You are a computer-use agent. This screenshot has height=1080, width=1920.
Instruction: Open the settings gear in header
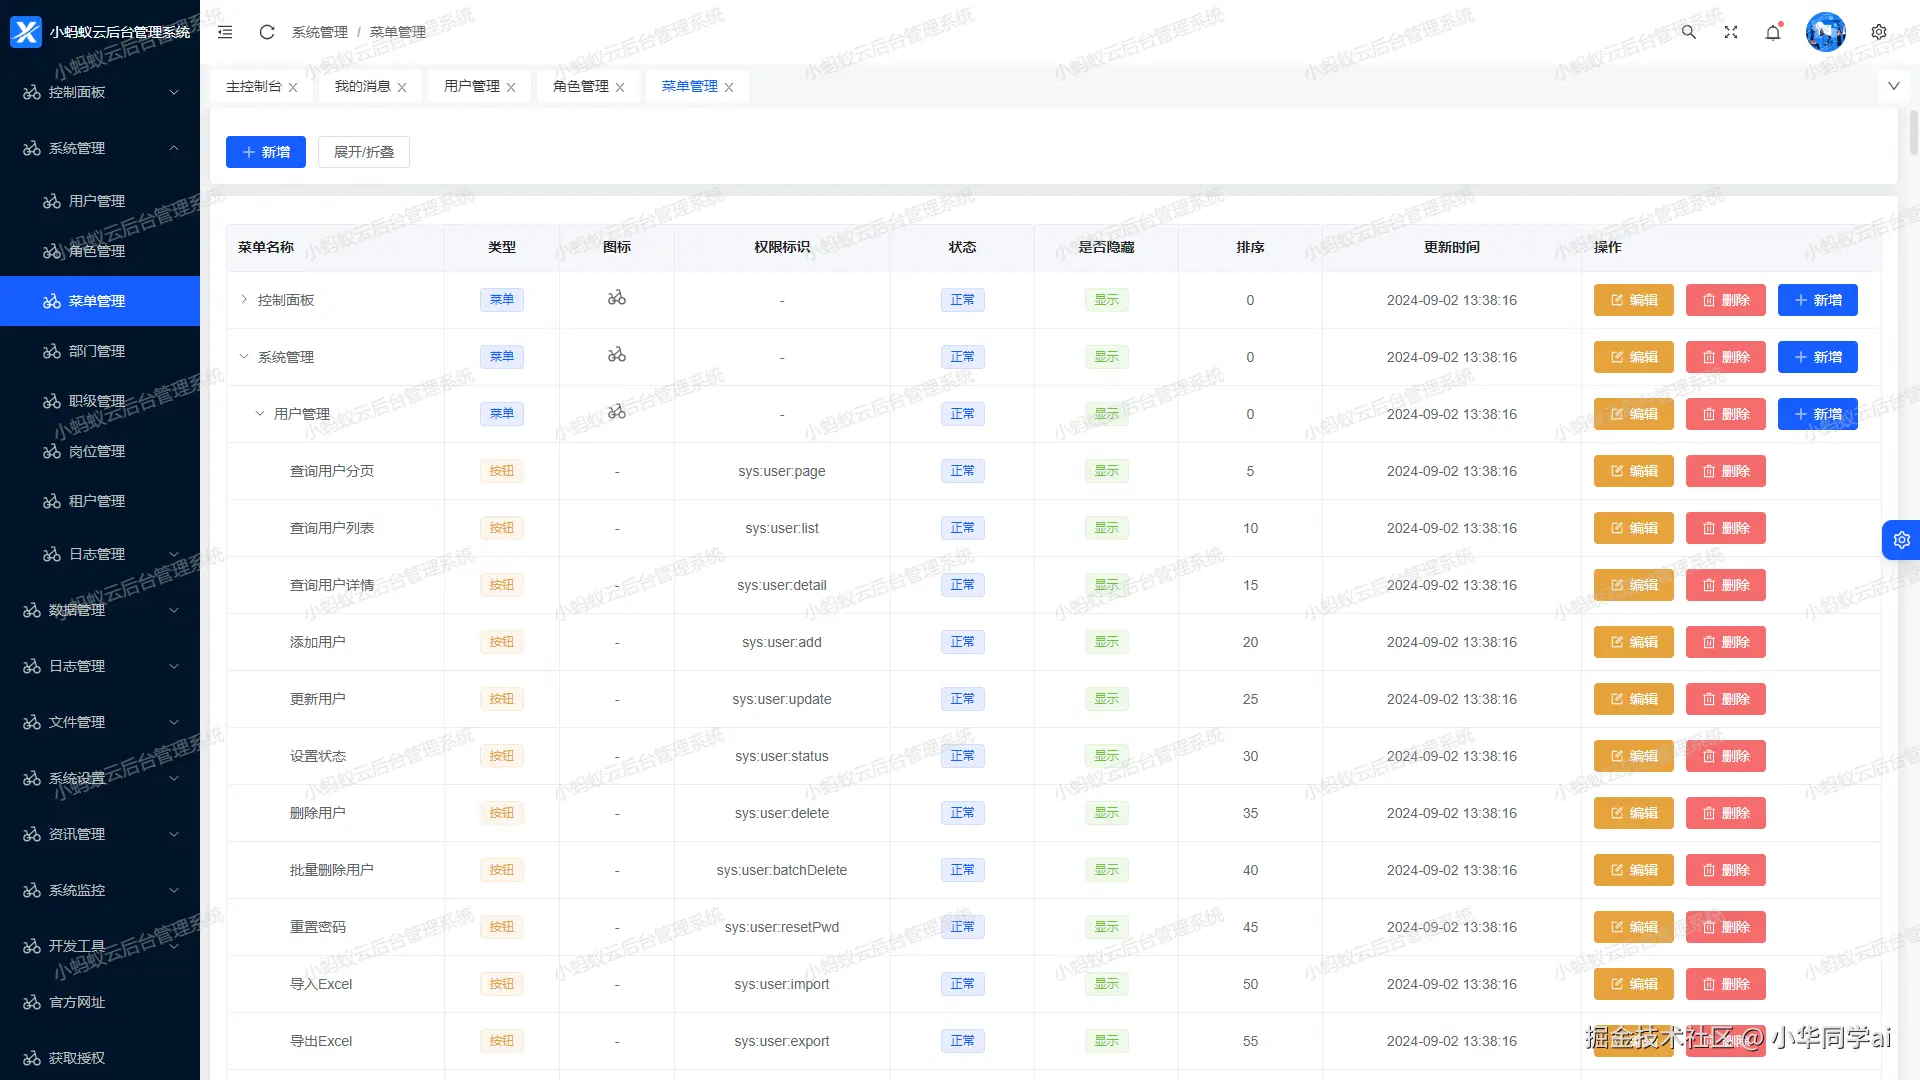click(x=1879, y=32)
